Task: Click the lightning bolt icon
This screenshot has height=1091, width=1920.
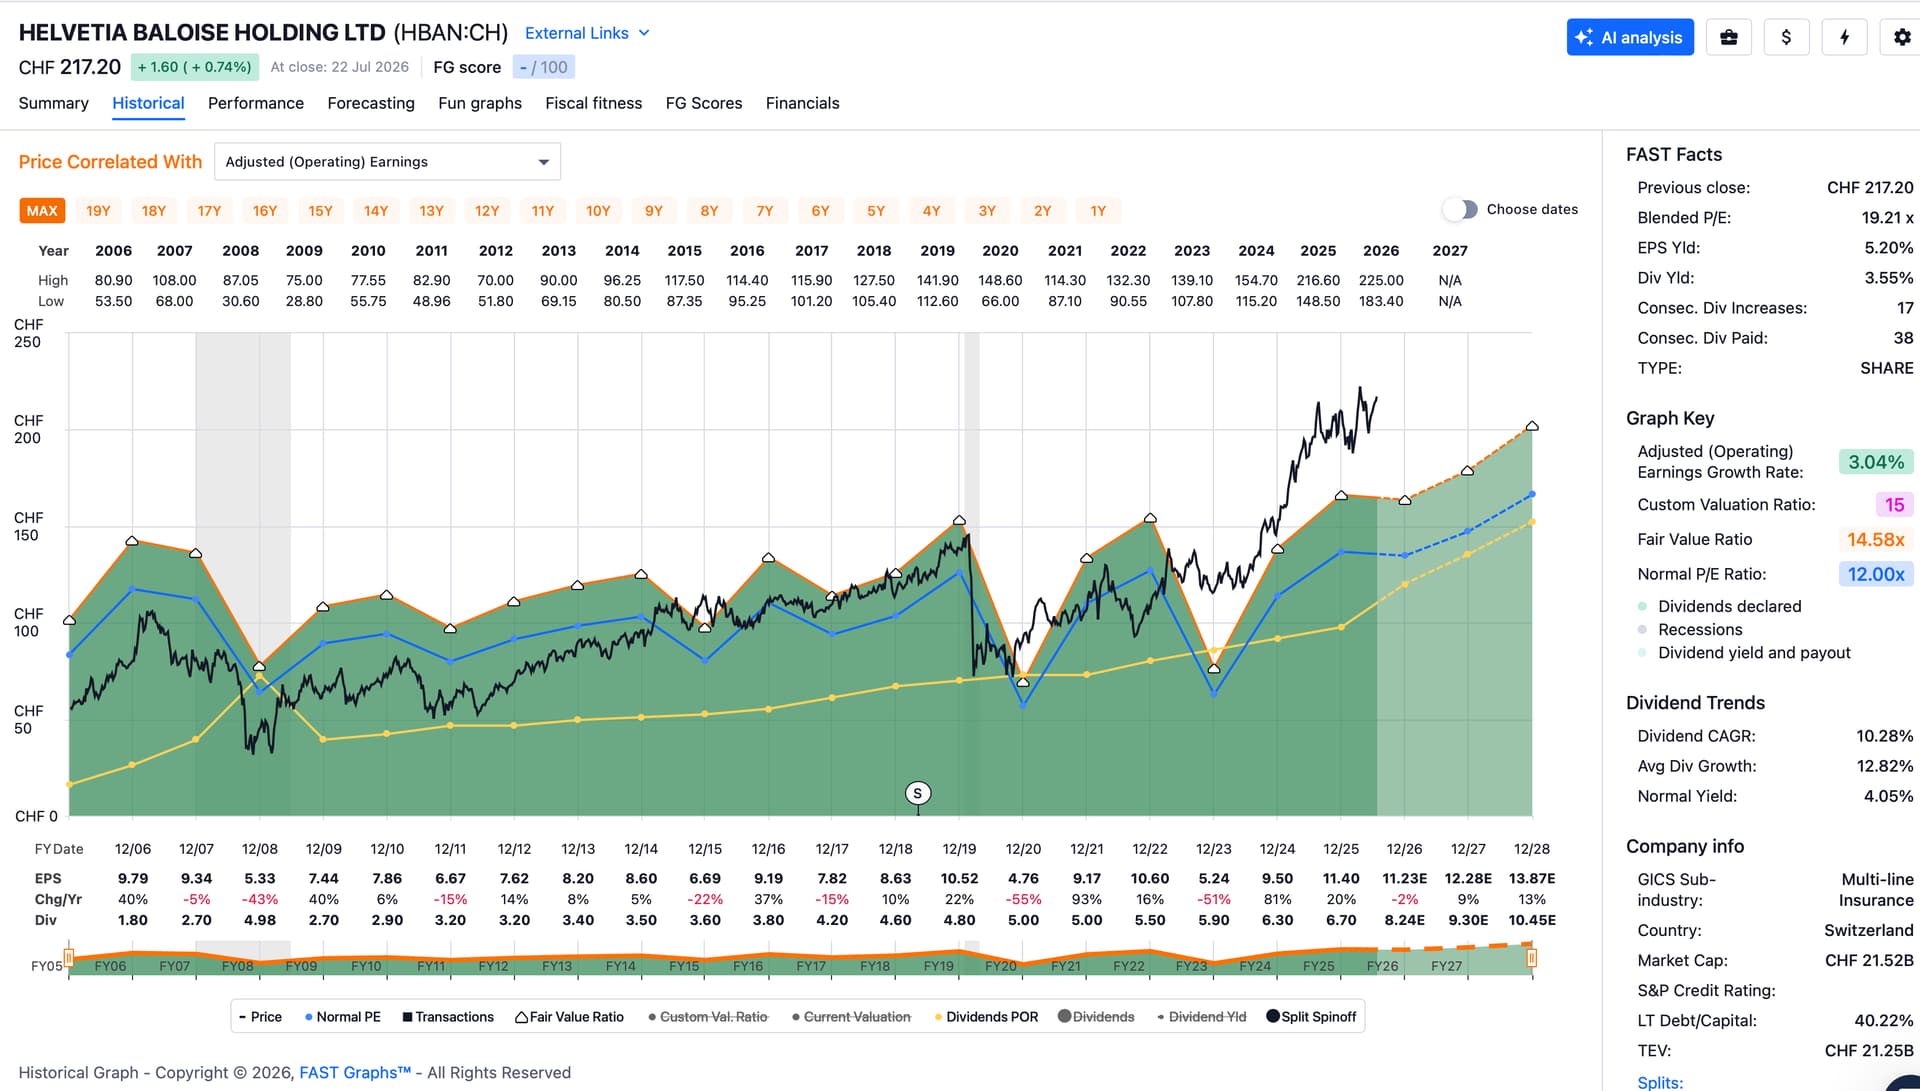Action: 1844,38
